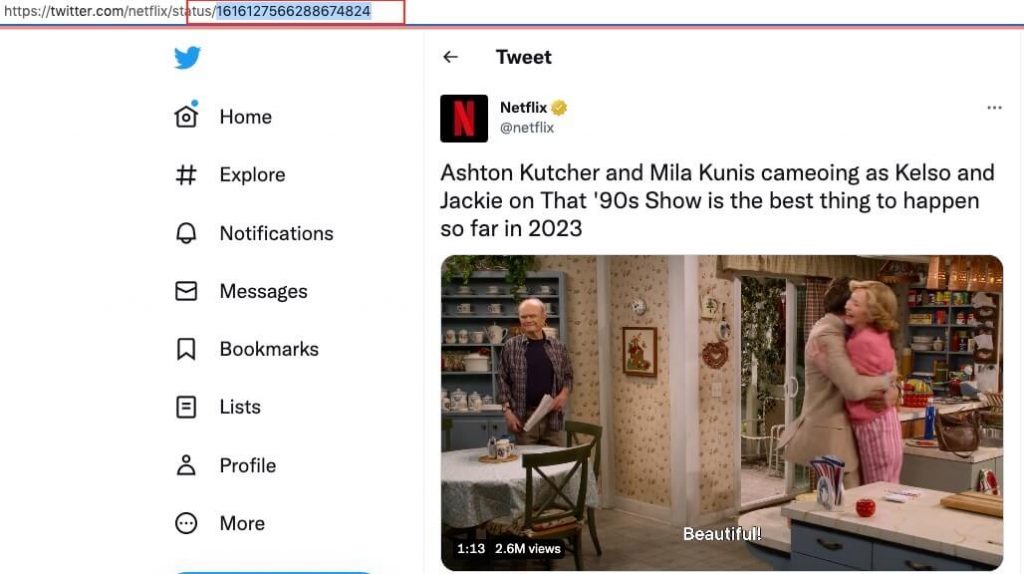Open Bookmarks from the sidebar

click(269, 349)
